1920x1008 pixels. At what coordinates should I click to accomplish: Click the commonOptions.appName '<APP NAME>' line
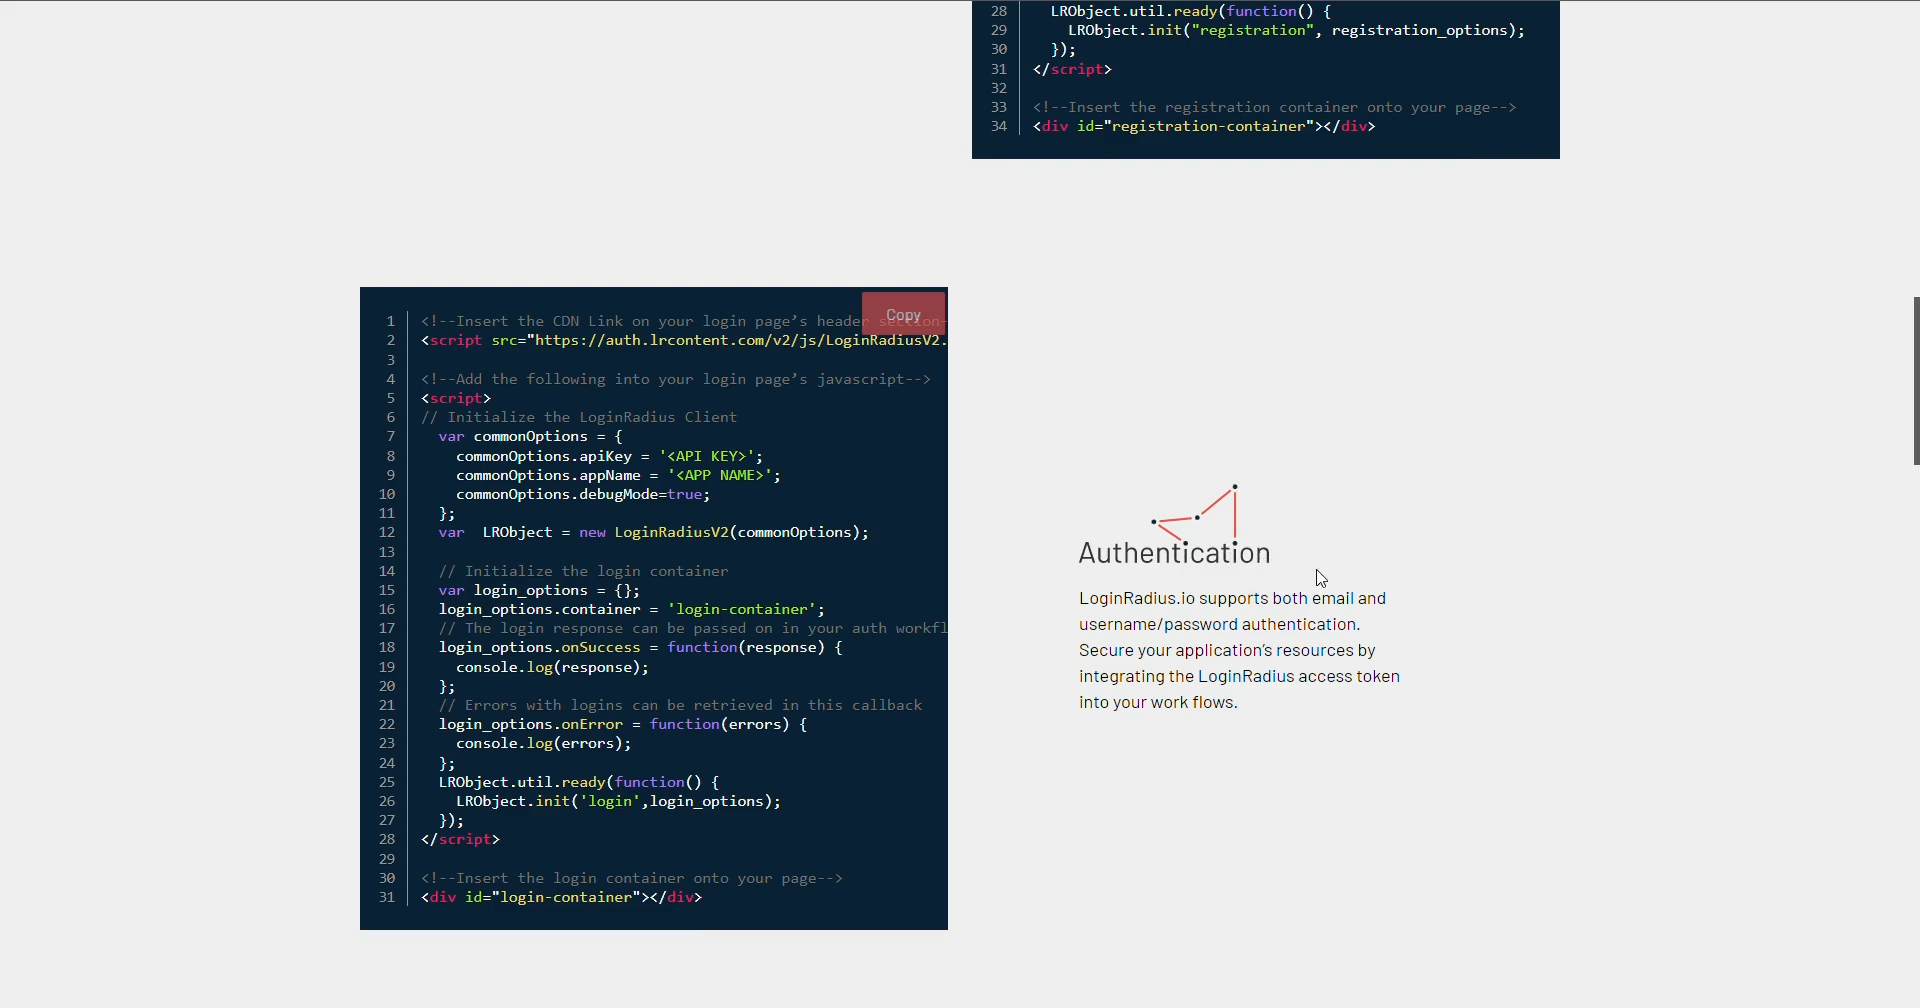[618, 475]
